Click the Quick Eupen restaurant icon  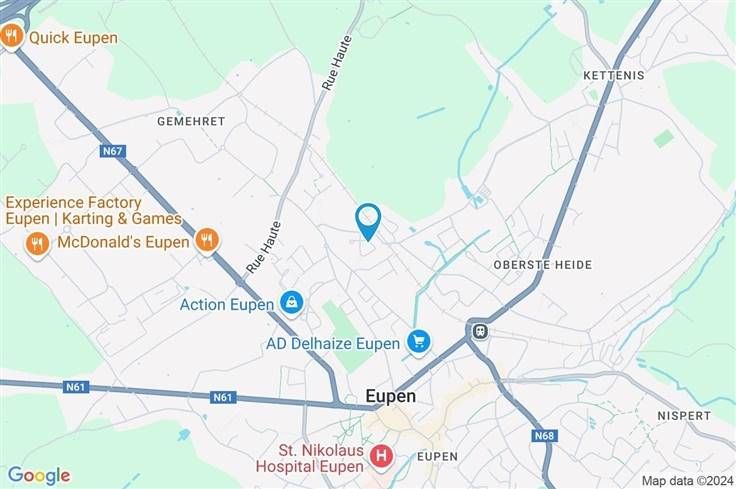(11, 36)
